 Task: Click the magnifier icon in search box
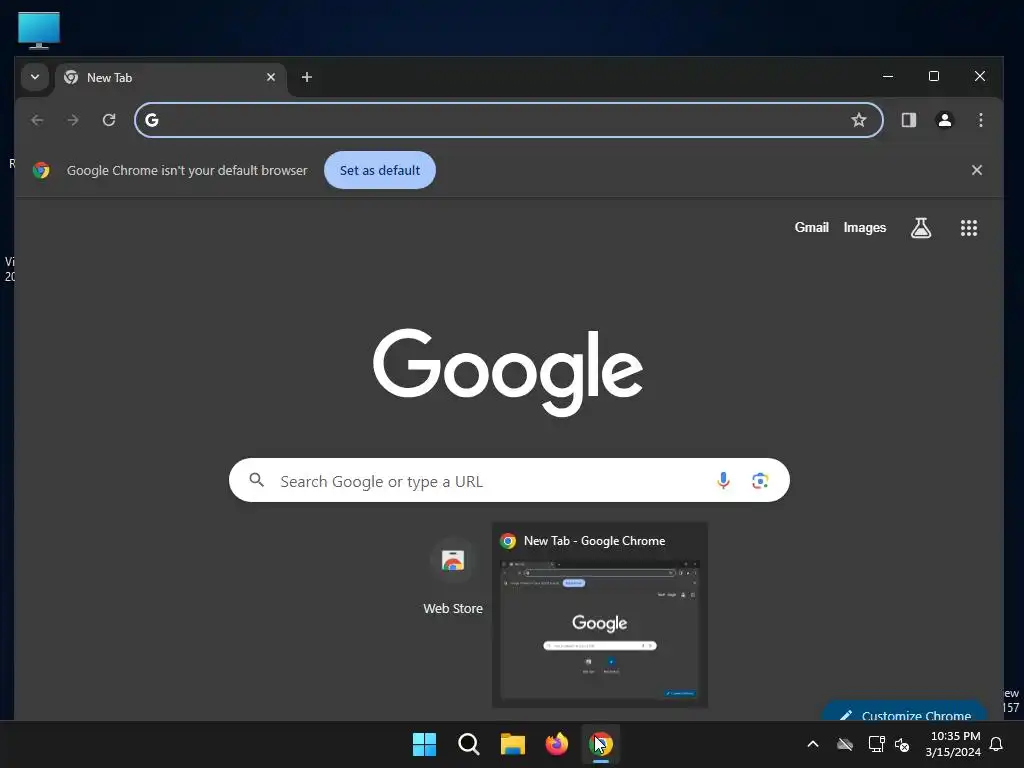[x=257, y=481]
